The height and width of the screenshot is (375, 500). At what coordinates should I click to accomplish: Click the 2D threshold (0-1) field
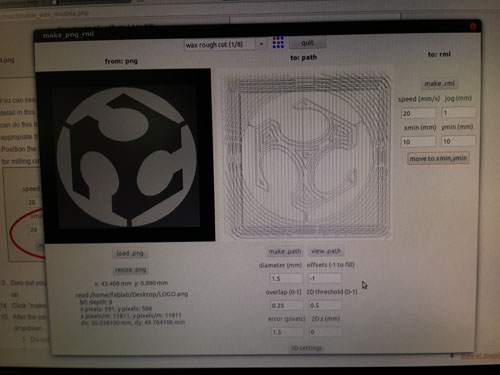[325, 305]
